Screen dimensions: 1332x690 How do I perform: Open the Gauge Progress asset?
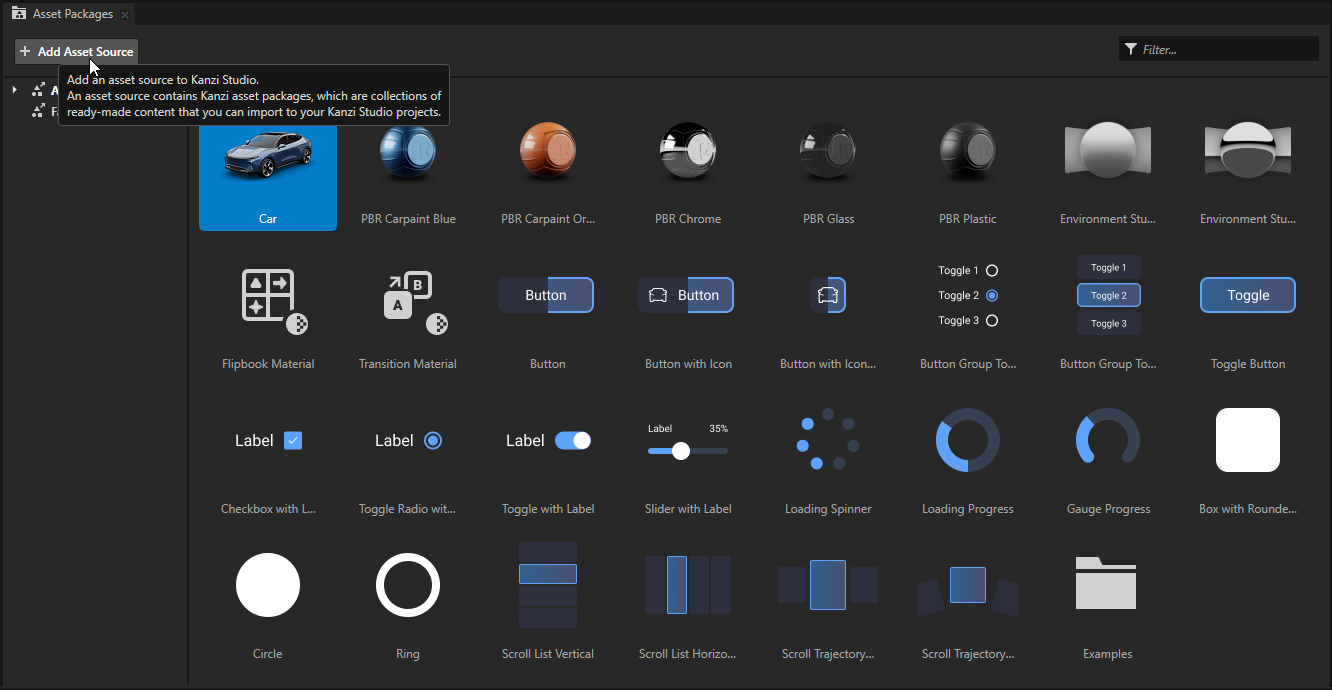pyautogui.click(x=1108, y=440)
